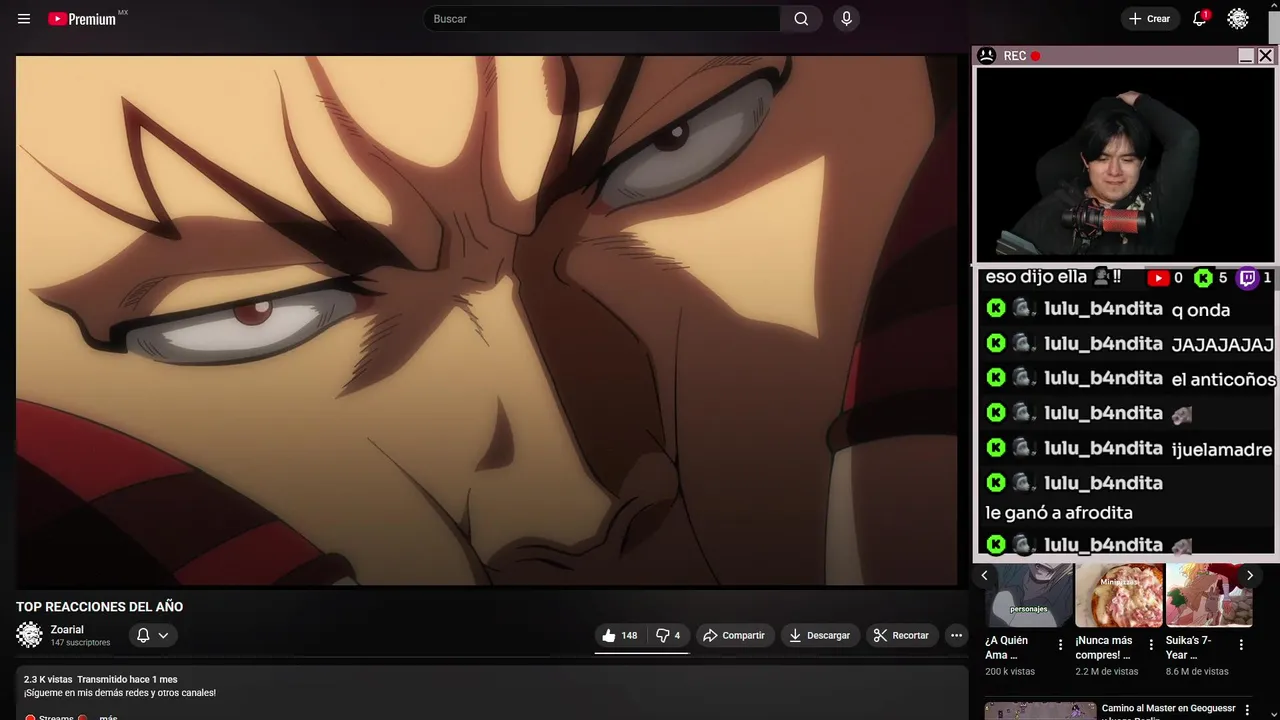This screenshot has width=1280, height=720.
Task: Open Suika's 7-Year video thumbnail
Action: point(1209,596)
